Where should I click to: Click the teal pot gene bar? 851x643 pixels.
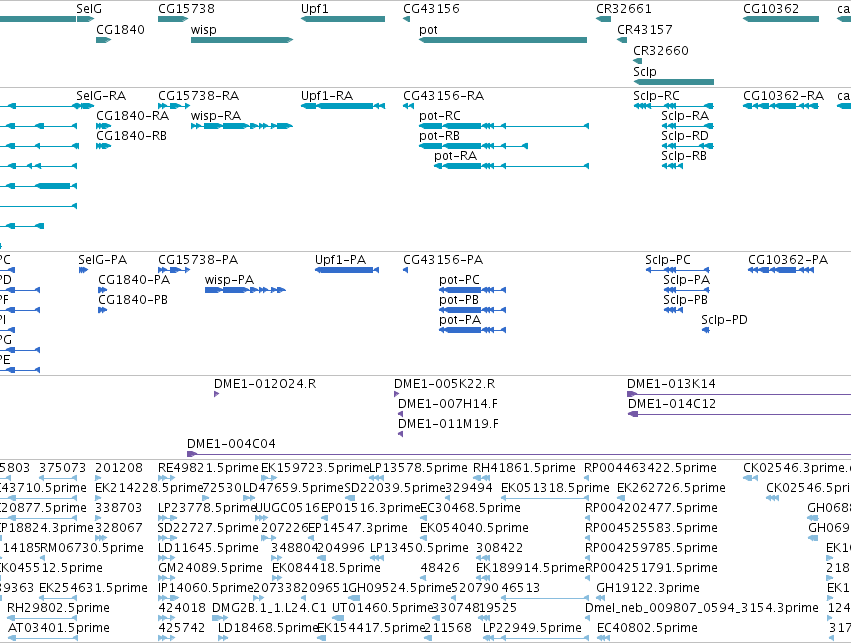pos(503,40)
